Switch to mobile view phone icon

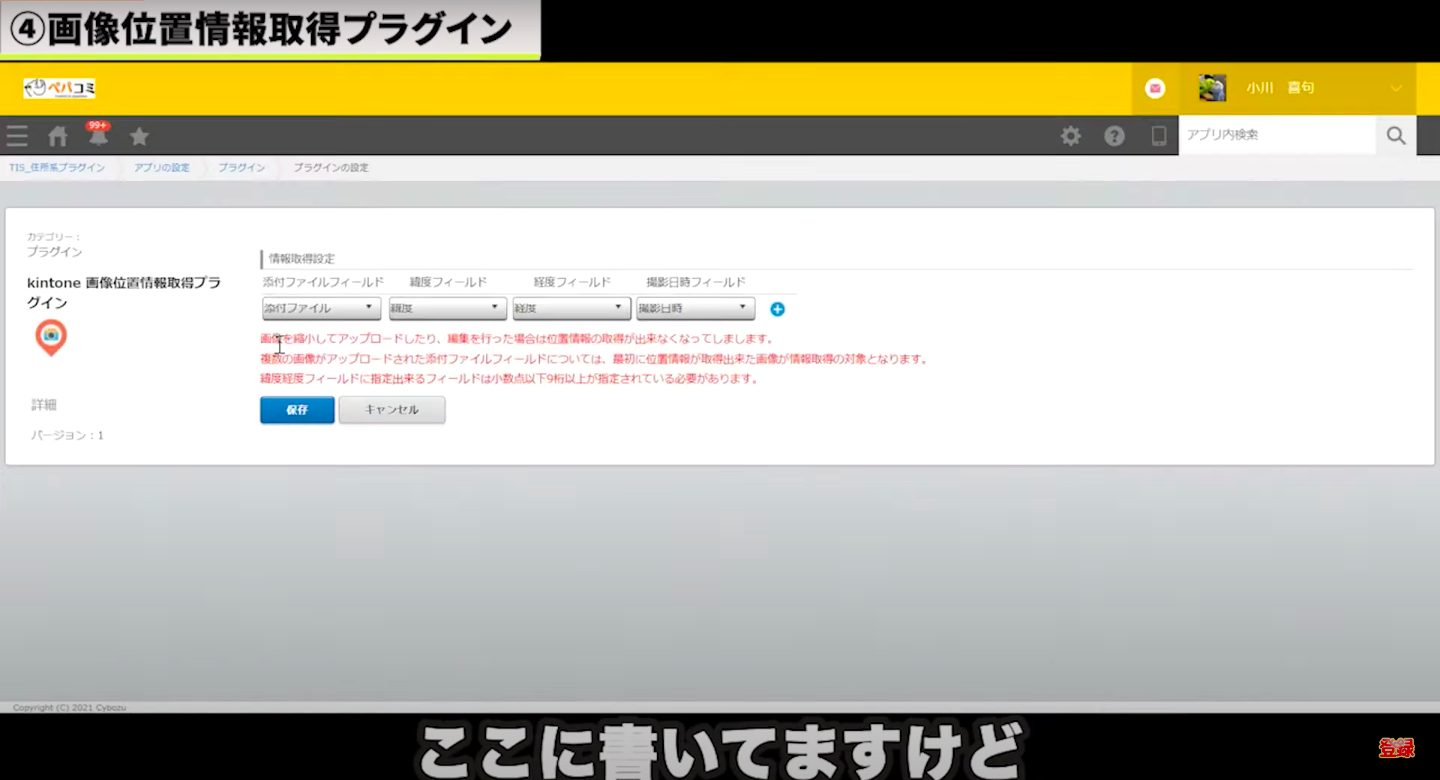tap(1159, 136)
